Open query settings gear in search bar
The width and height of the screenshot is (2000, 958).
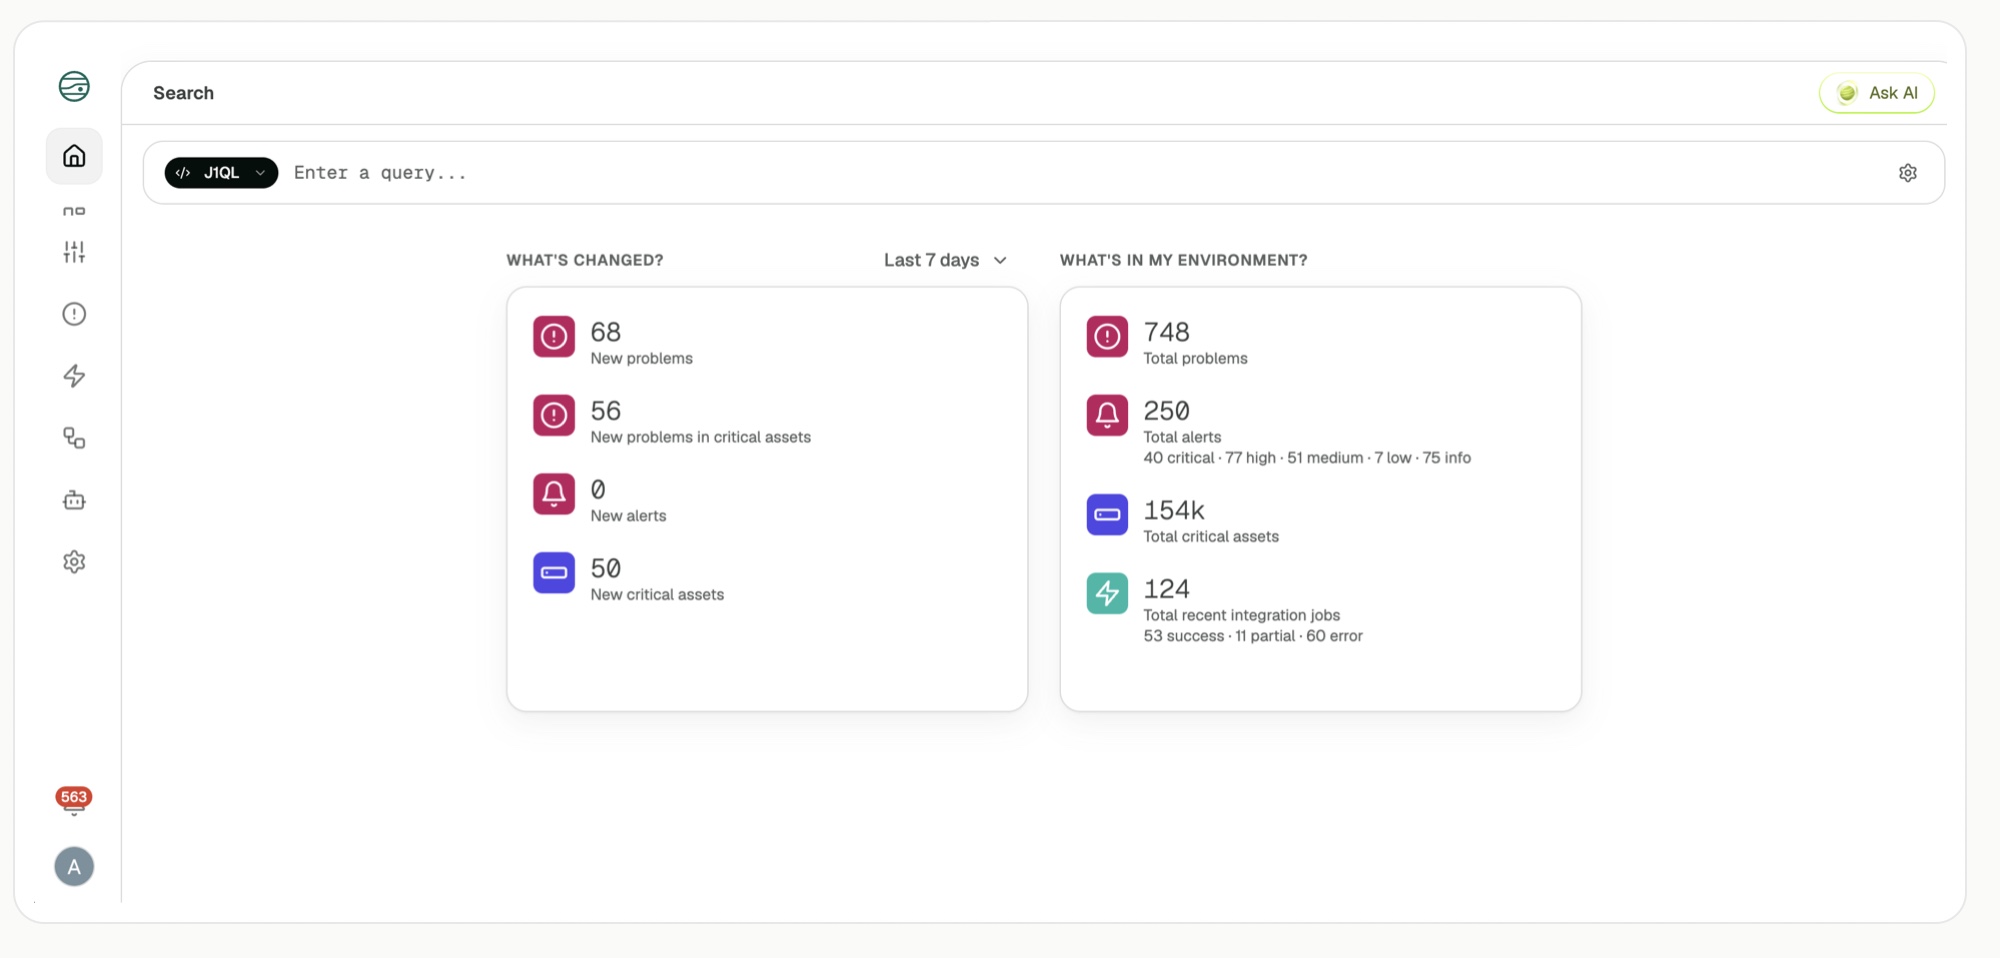click(1908, 173)
